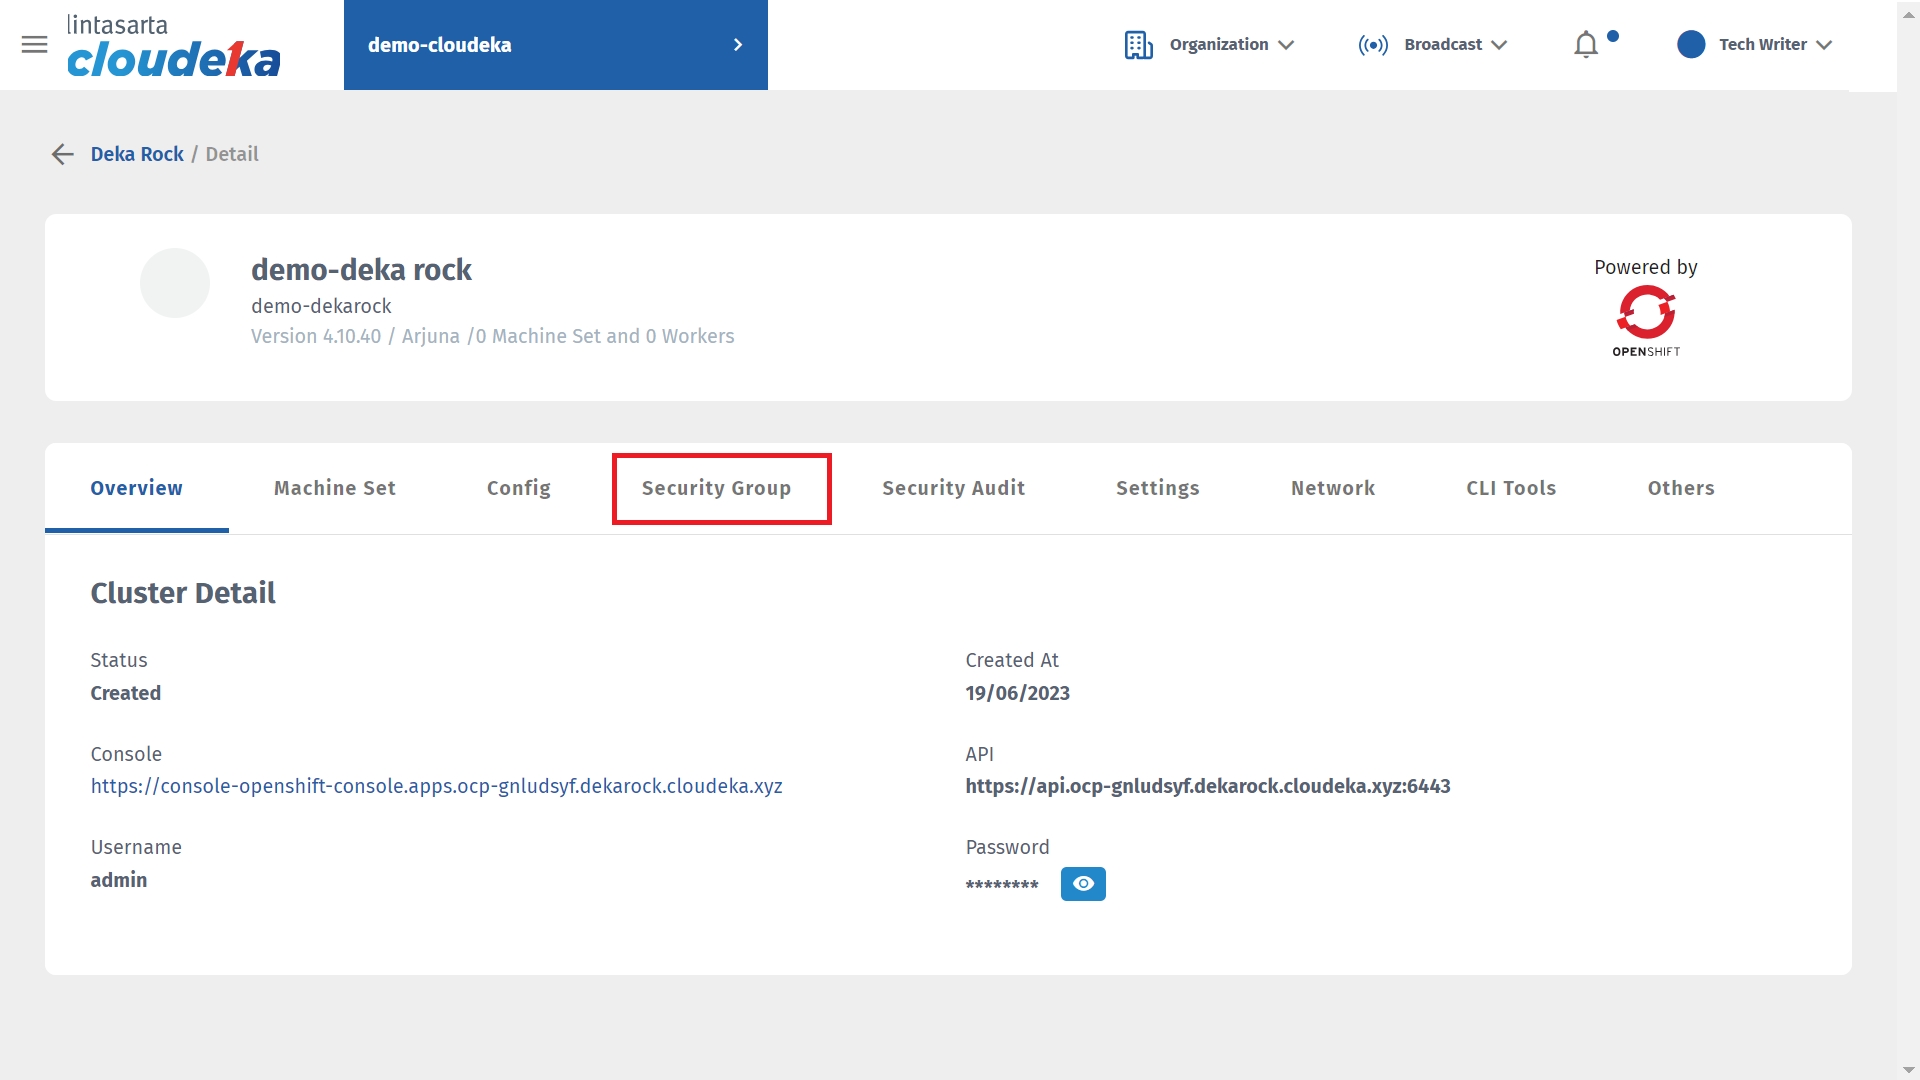Switch to the Machine Set tab

click(335, 488)
